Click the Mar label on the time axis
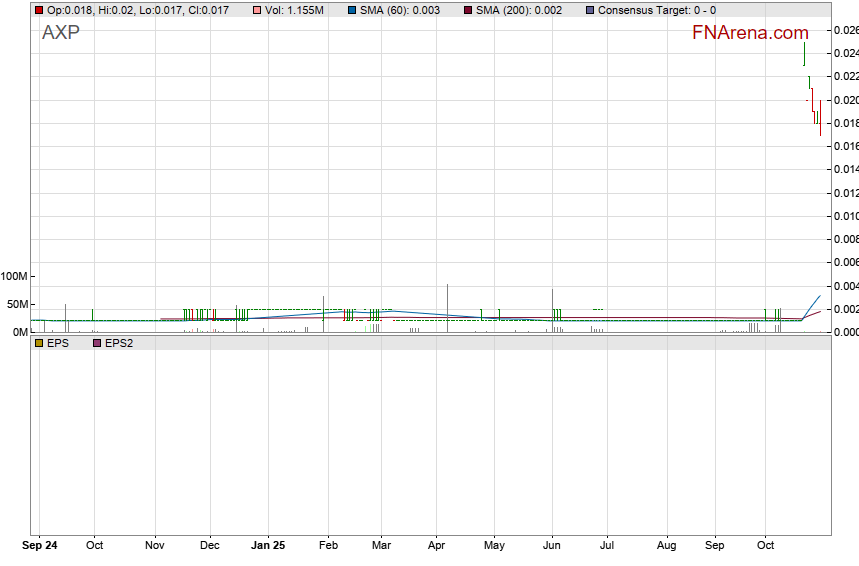The width and height of the screenshot is (859, 566). point(380,546)
